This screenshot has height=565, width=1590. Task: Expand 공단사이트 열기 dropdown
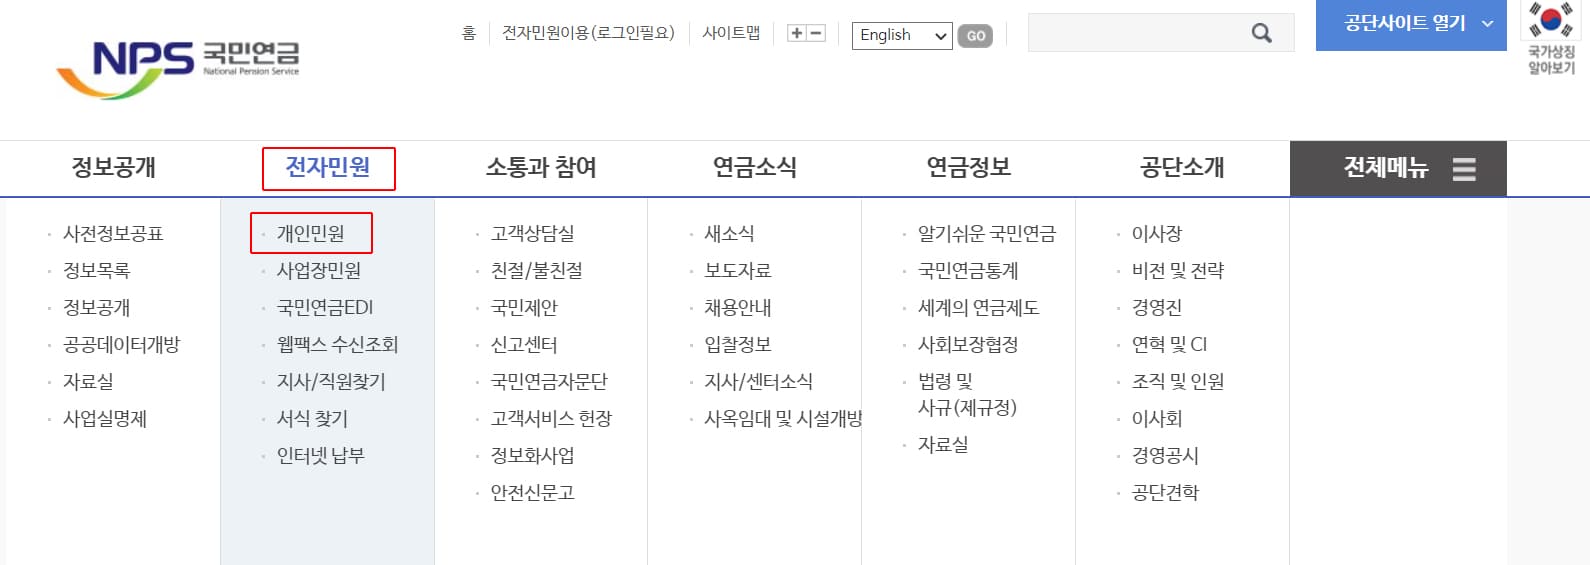click(x=1411, y=24)
